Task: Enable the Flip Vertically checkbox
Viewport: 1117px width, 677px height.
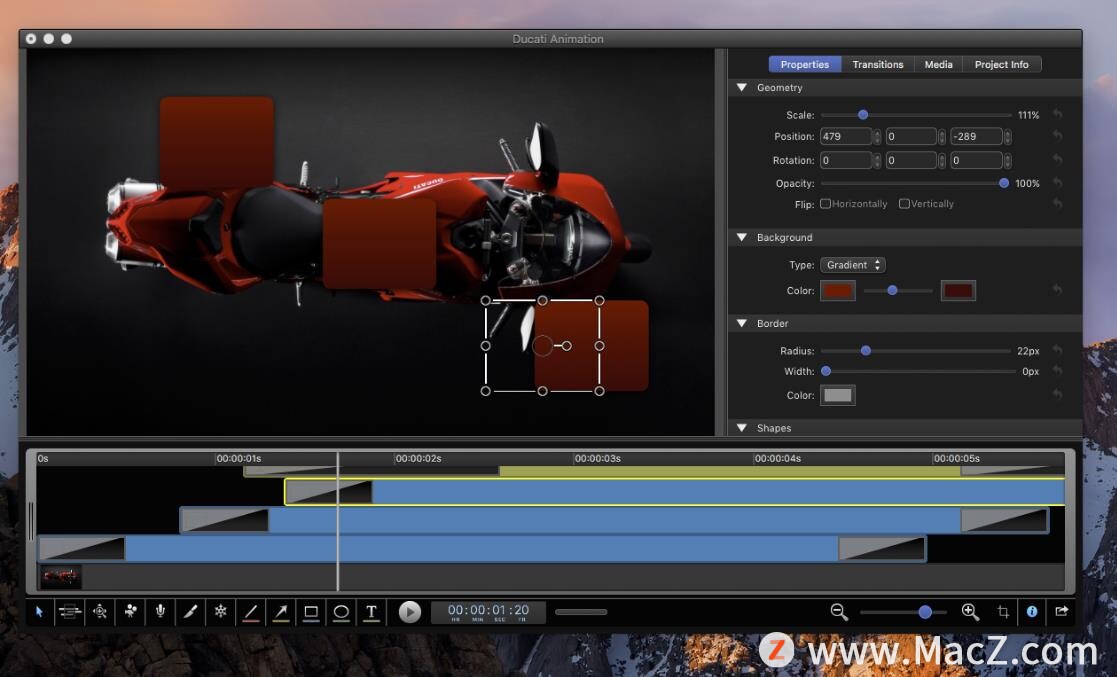Action: pyautogui.click(x=904, y=204)
